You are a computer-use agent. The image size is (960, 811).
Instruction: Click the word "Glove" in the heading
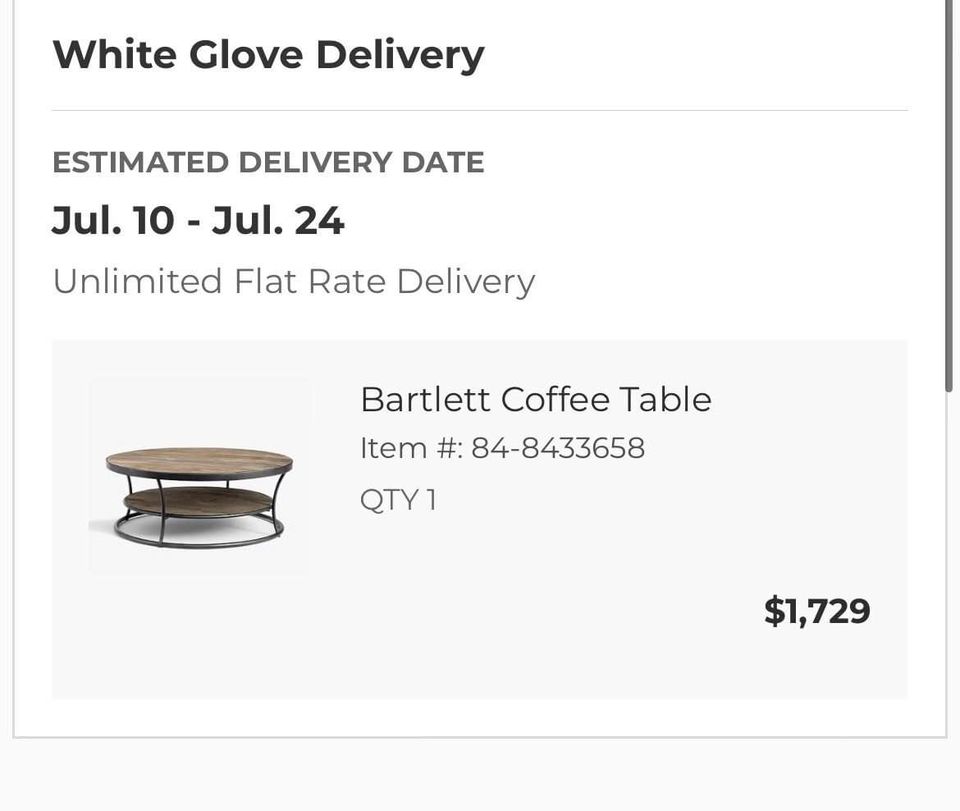pyautogui.click(x=245, y=54)
